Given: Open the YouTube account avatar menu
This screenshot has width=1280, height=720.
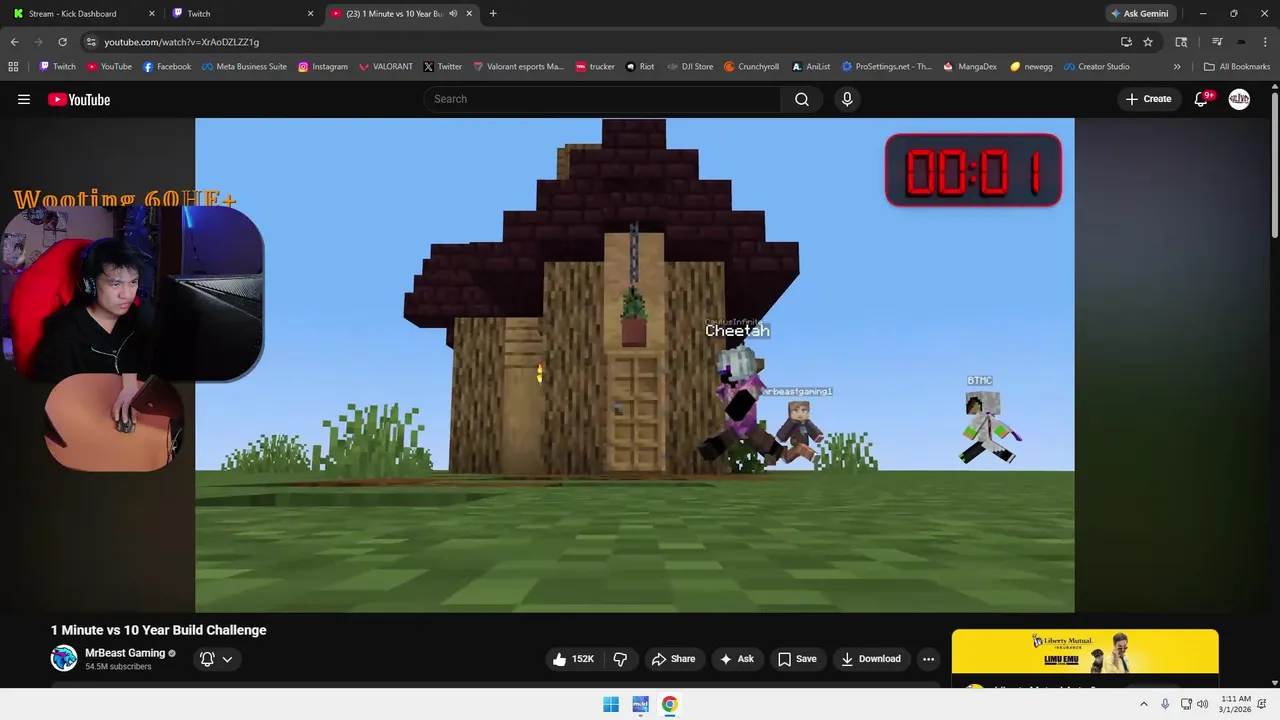Looking at the screenshot, I should [x=1239, y=99].
